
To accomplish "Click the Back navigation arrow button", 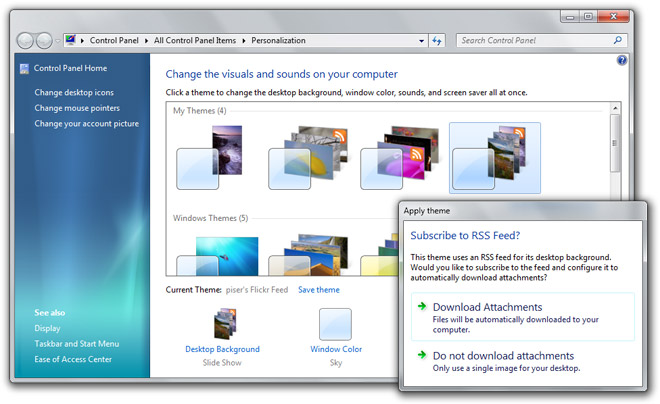I will [25, 41].
